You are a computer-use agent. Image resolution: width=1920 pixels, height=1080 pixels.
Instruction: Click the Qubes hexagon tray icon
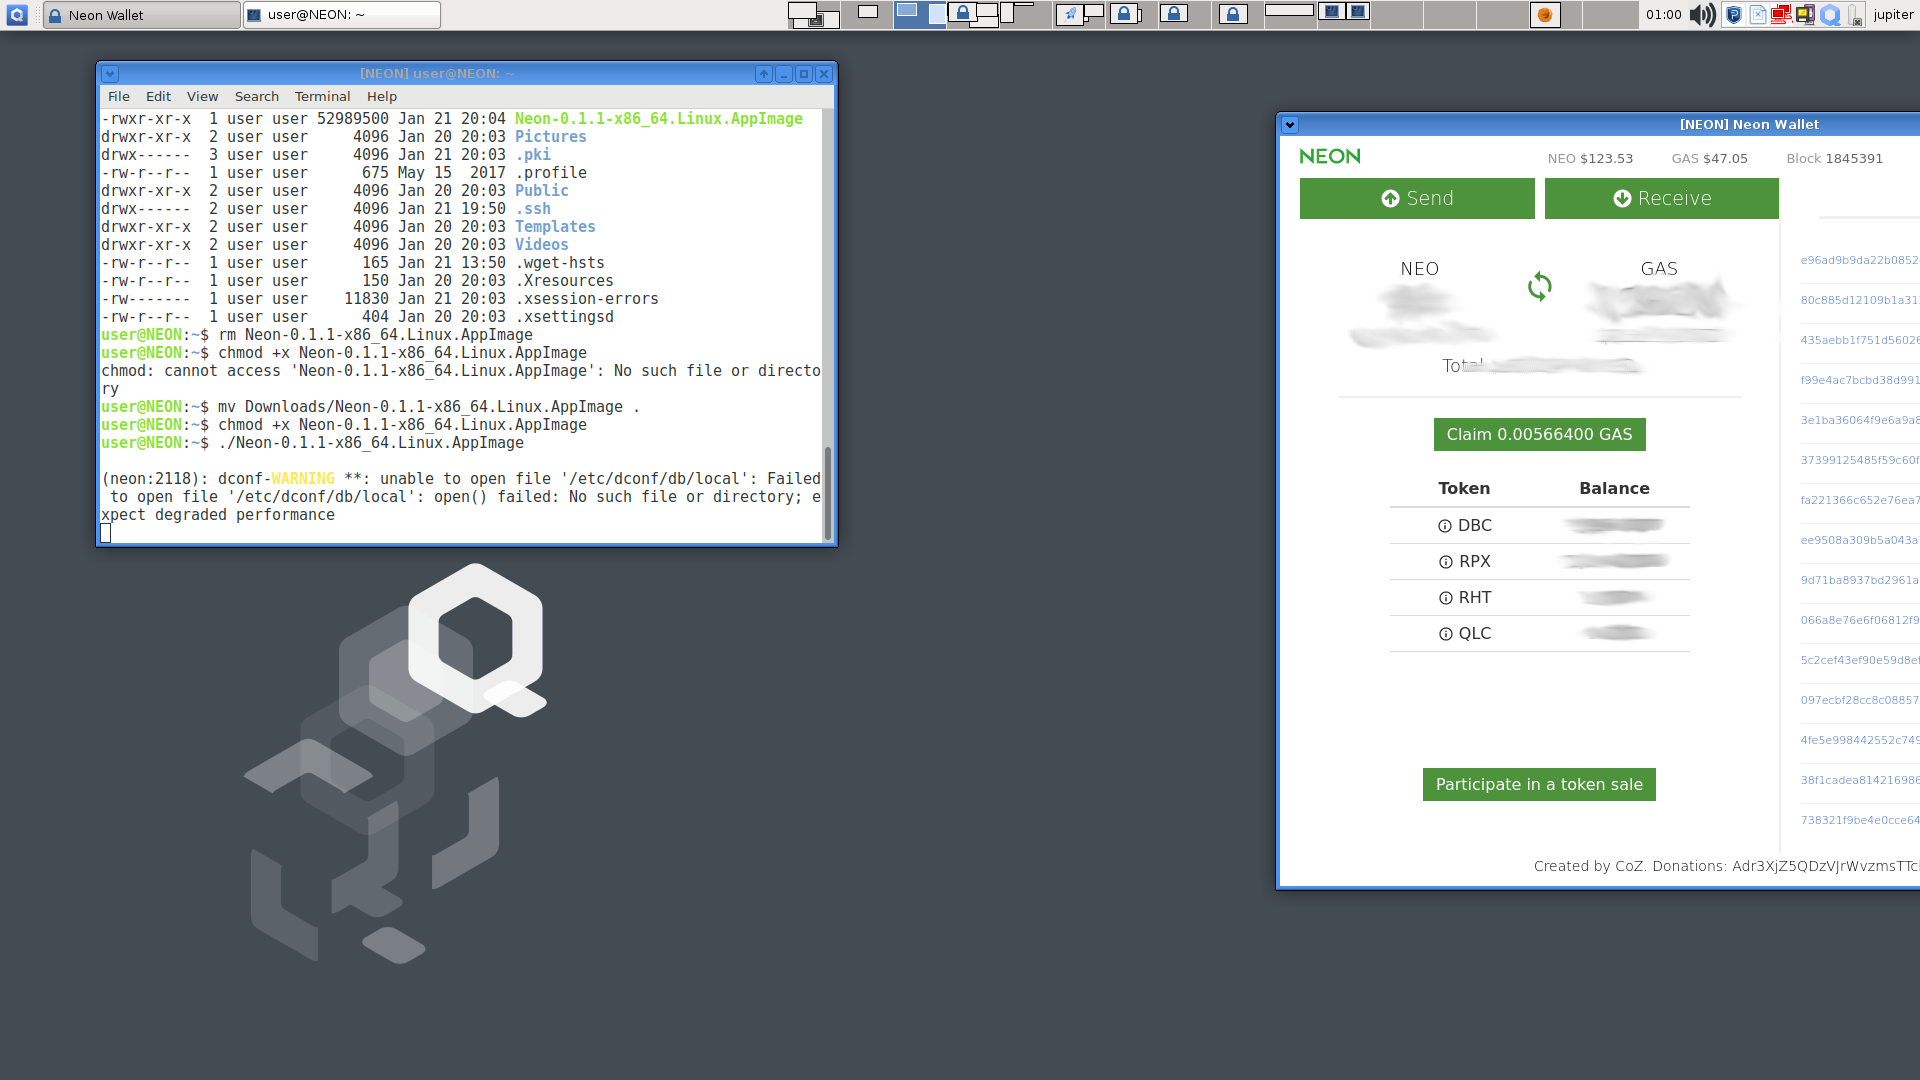(1830, 15)
